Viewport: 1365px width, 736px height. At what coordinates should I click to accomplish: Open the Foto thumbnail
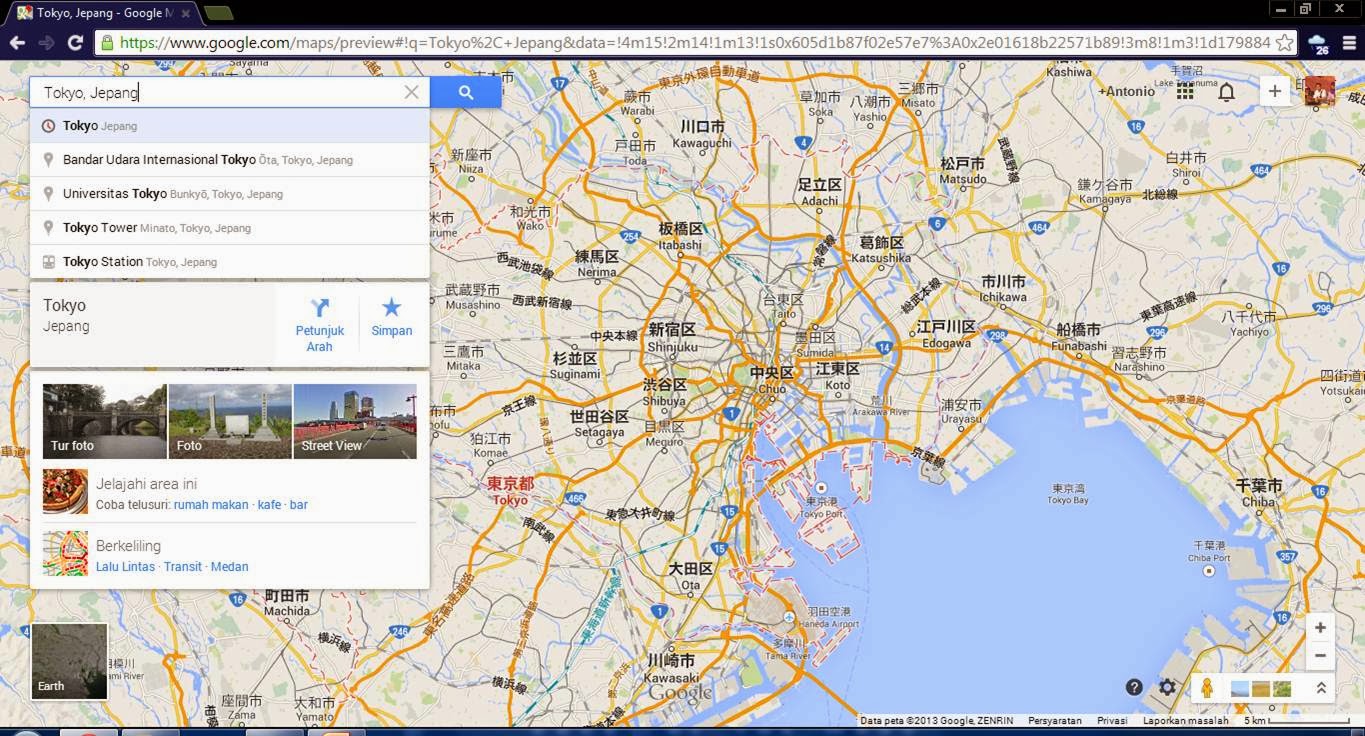pos(230,421)
